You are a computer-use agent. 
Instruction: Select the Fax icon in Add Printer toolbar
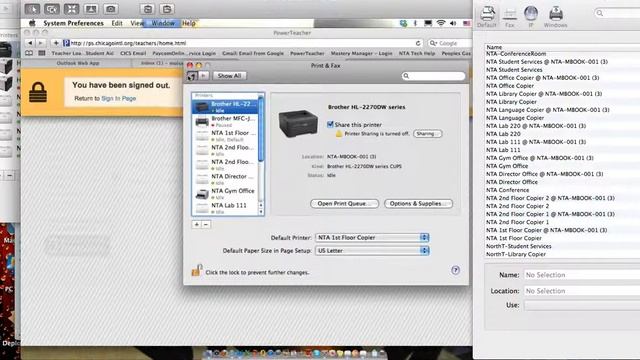tap(509, 17)
